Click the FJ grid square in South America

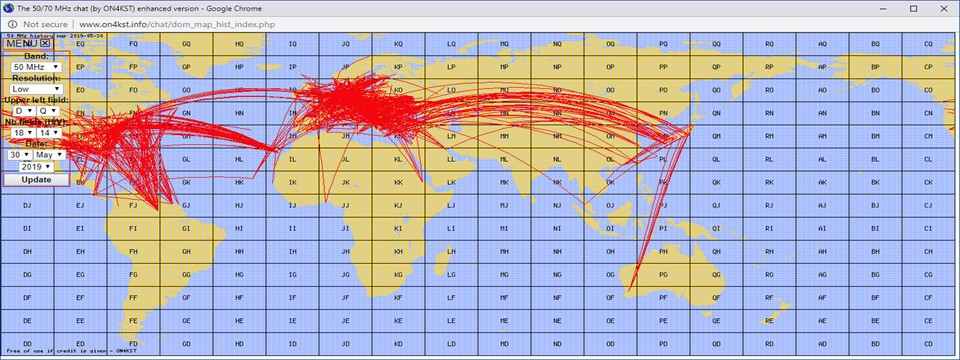point(133,205)
